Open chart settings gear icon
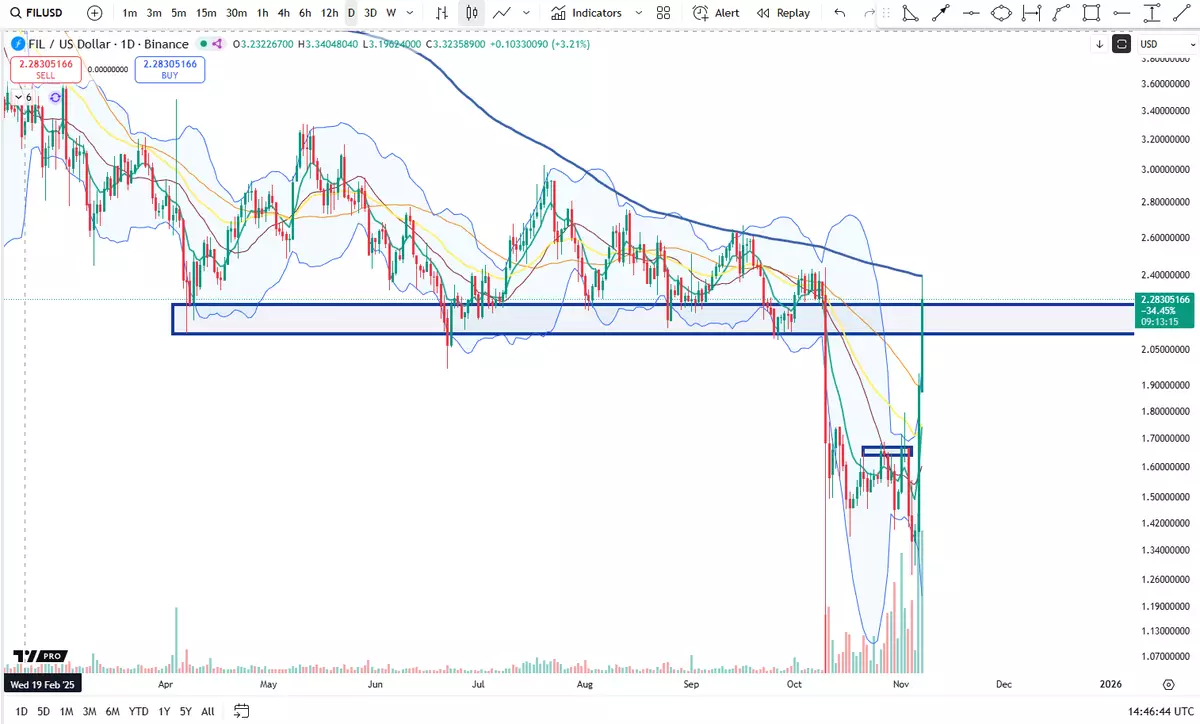Viewport: 1200px width, 724px height. pyautogui.click(x=1168, y=684)
